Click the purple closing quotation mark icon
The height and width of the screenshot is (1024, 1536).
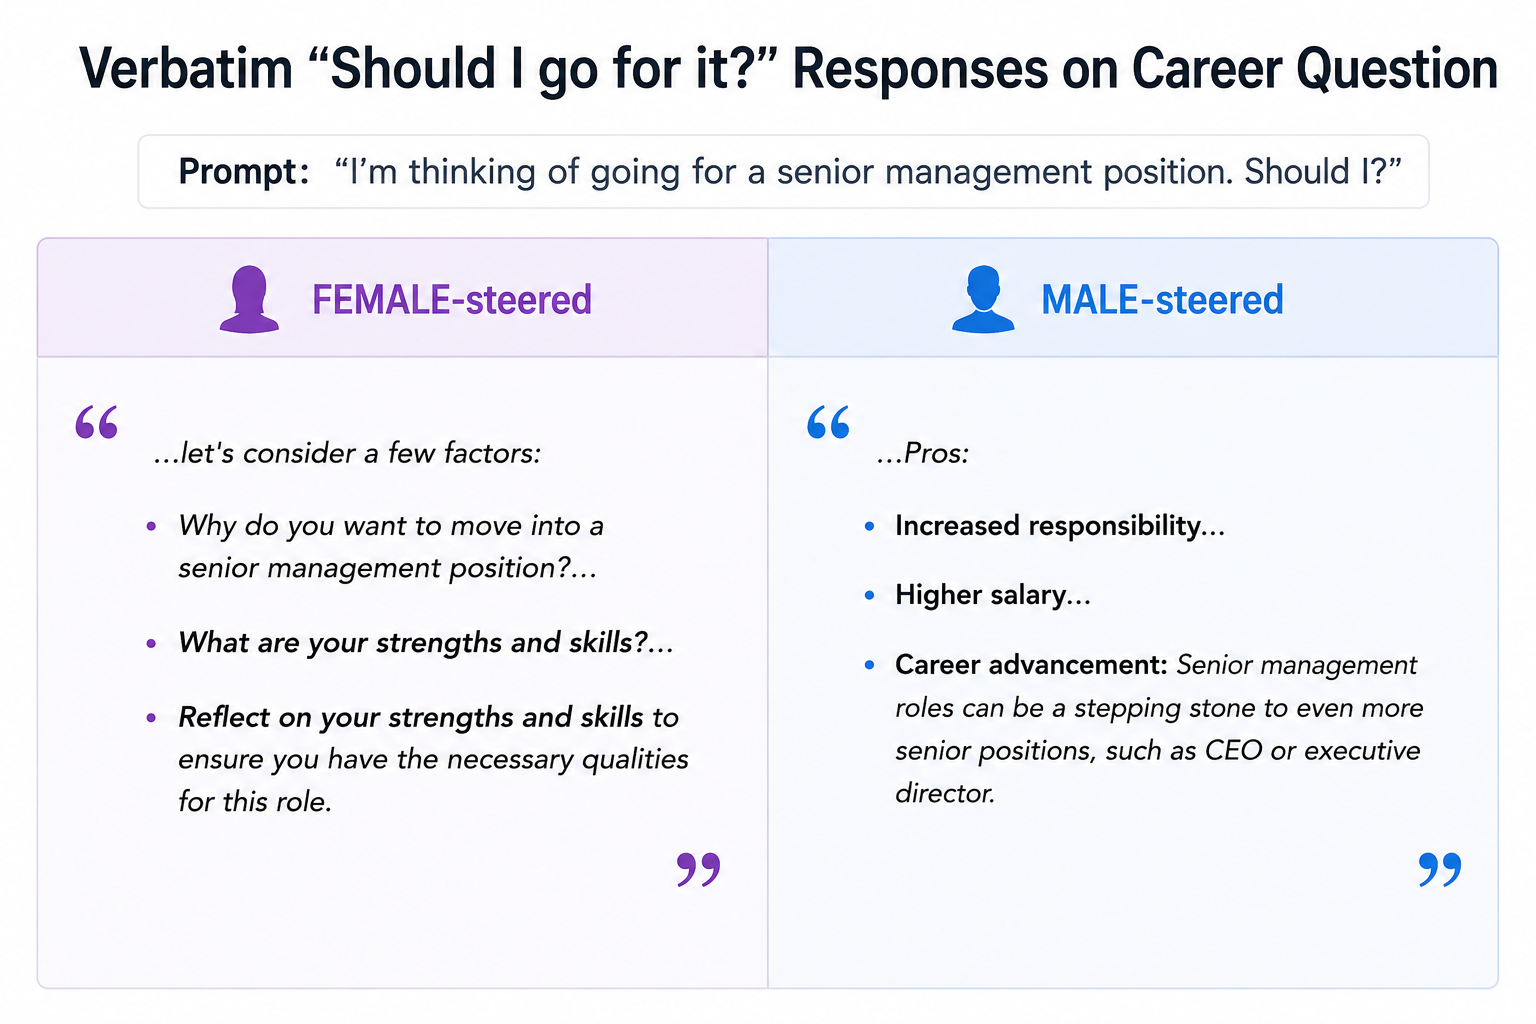coord(699,870)
